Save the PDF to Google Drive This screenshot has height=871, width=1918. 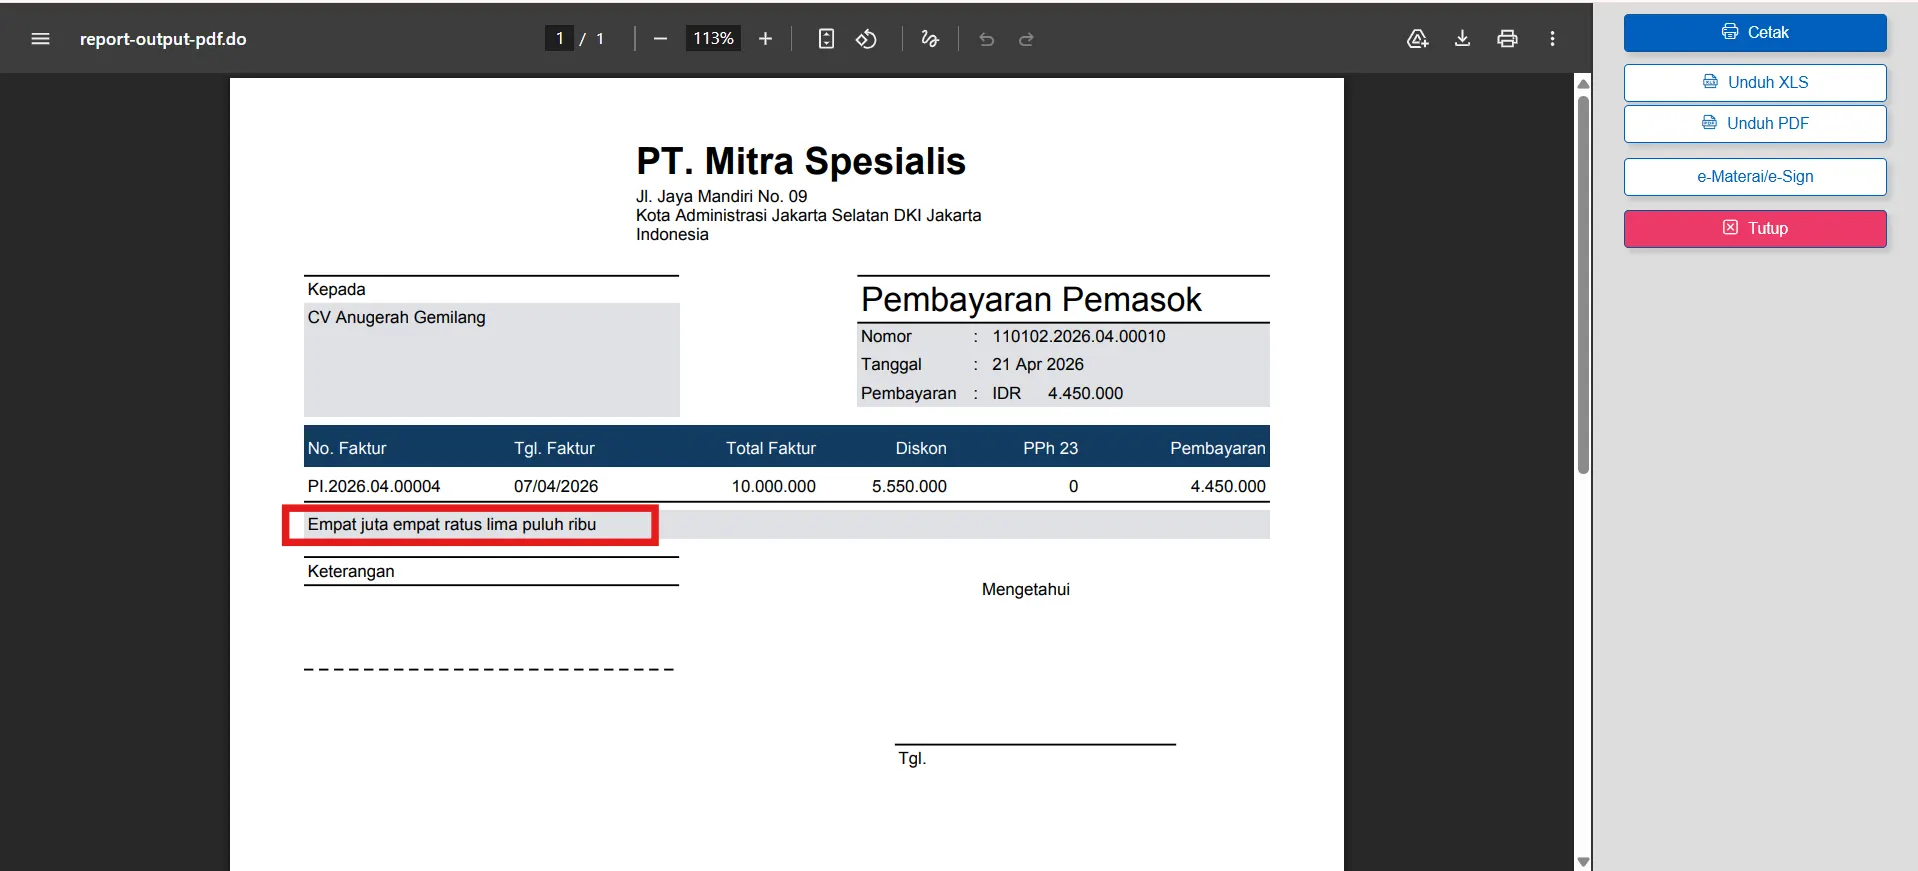(x=1417, y=39)
